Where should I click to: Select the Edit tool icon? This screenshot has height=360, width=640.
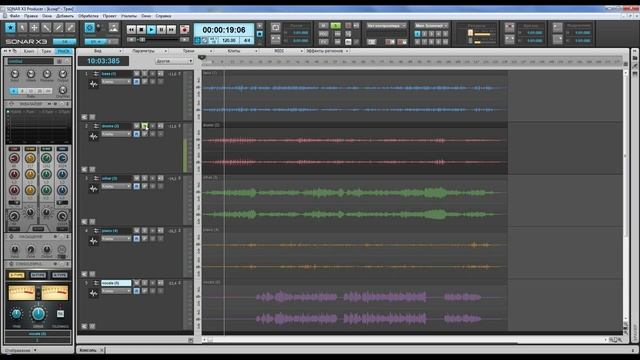point(46,28)
